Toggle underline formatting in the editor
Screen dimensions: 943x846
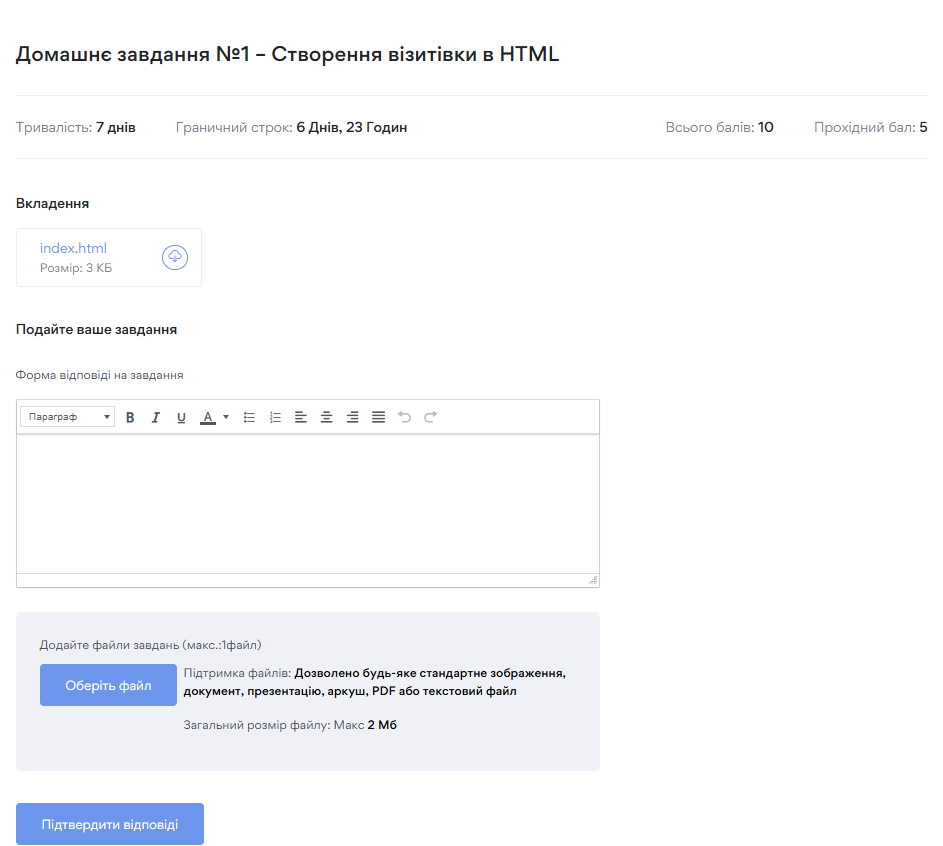point(181,417)
